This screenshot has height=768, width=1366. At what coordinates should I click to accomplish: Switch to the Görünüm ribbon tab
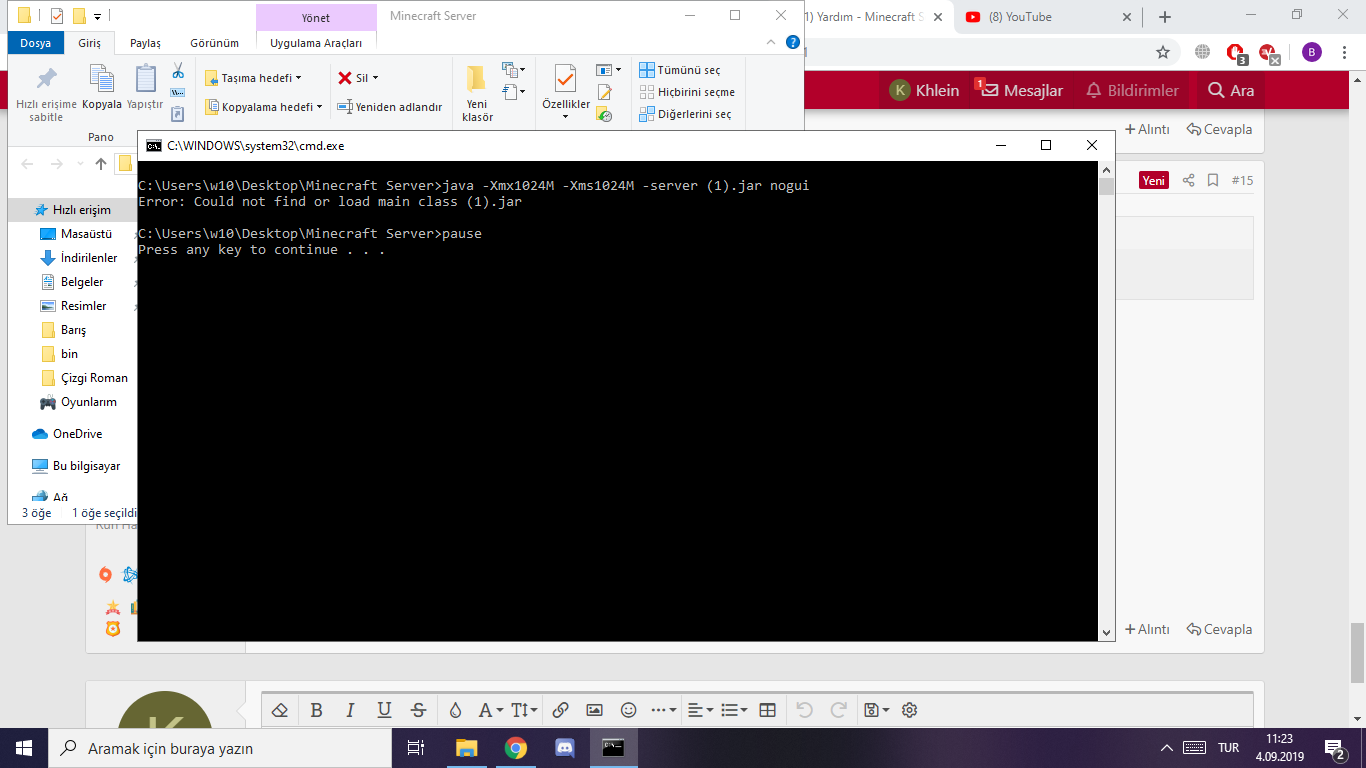tap(214, 43)
